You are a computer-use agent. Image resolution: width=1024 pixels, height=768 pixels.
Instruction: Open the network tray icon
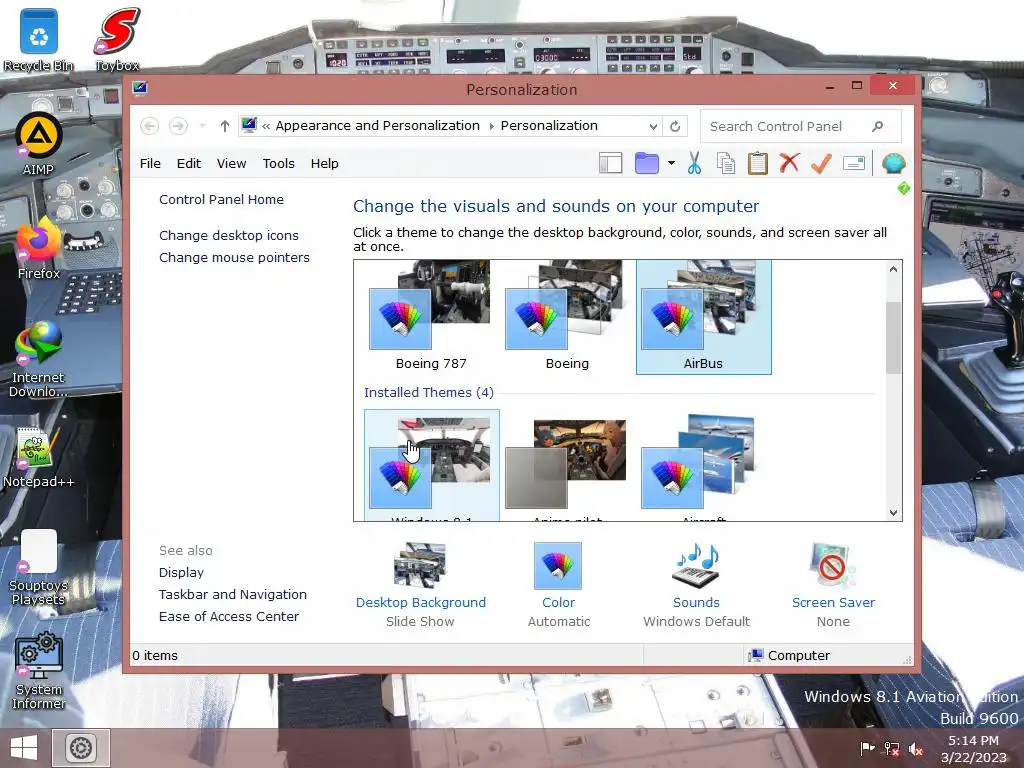[x=891, y=748]
